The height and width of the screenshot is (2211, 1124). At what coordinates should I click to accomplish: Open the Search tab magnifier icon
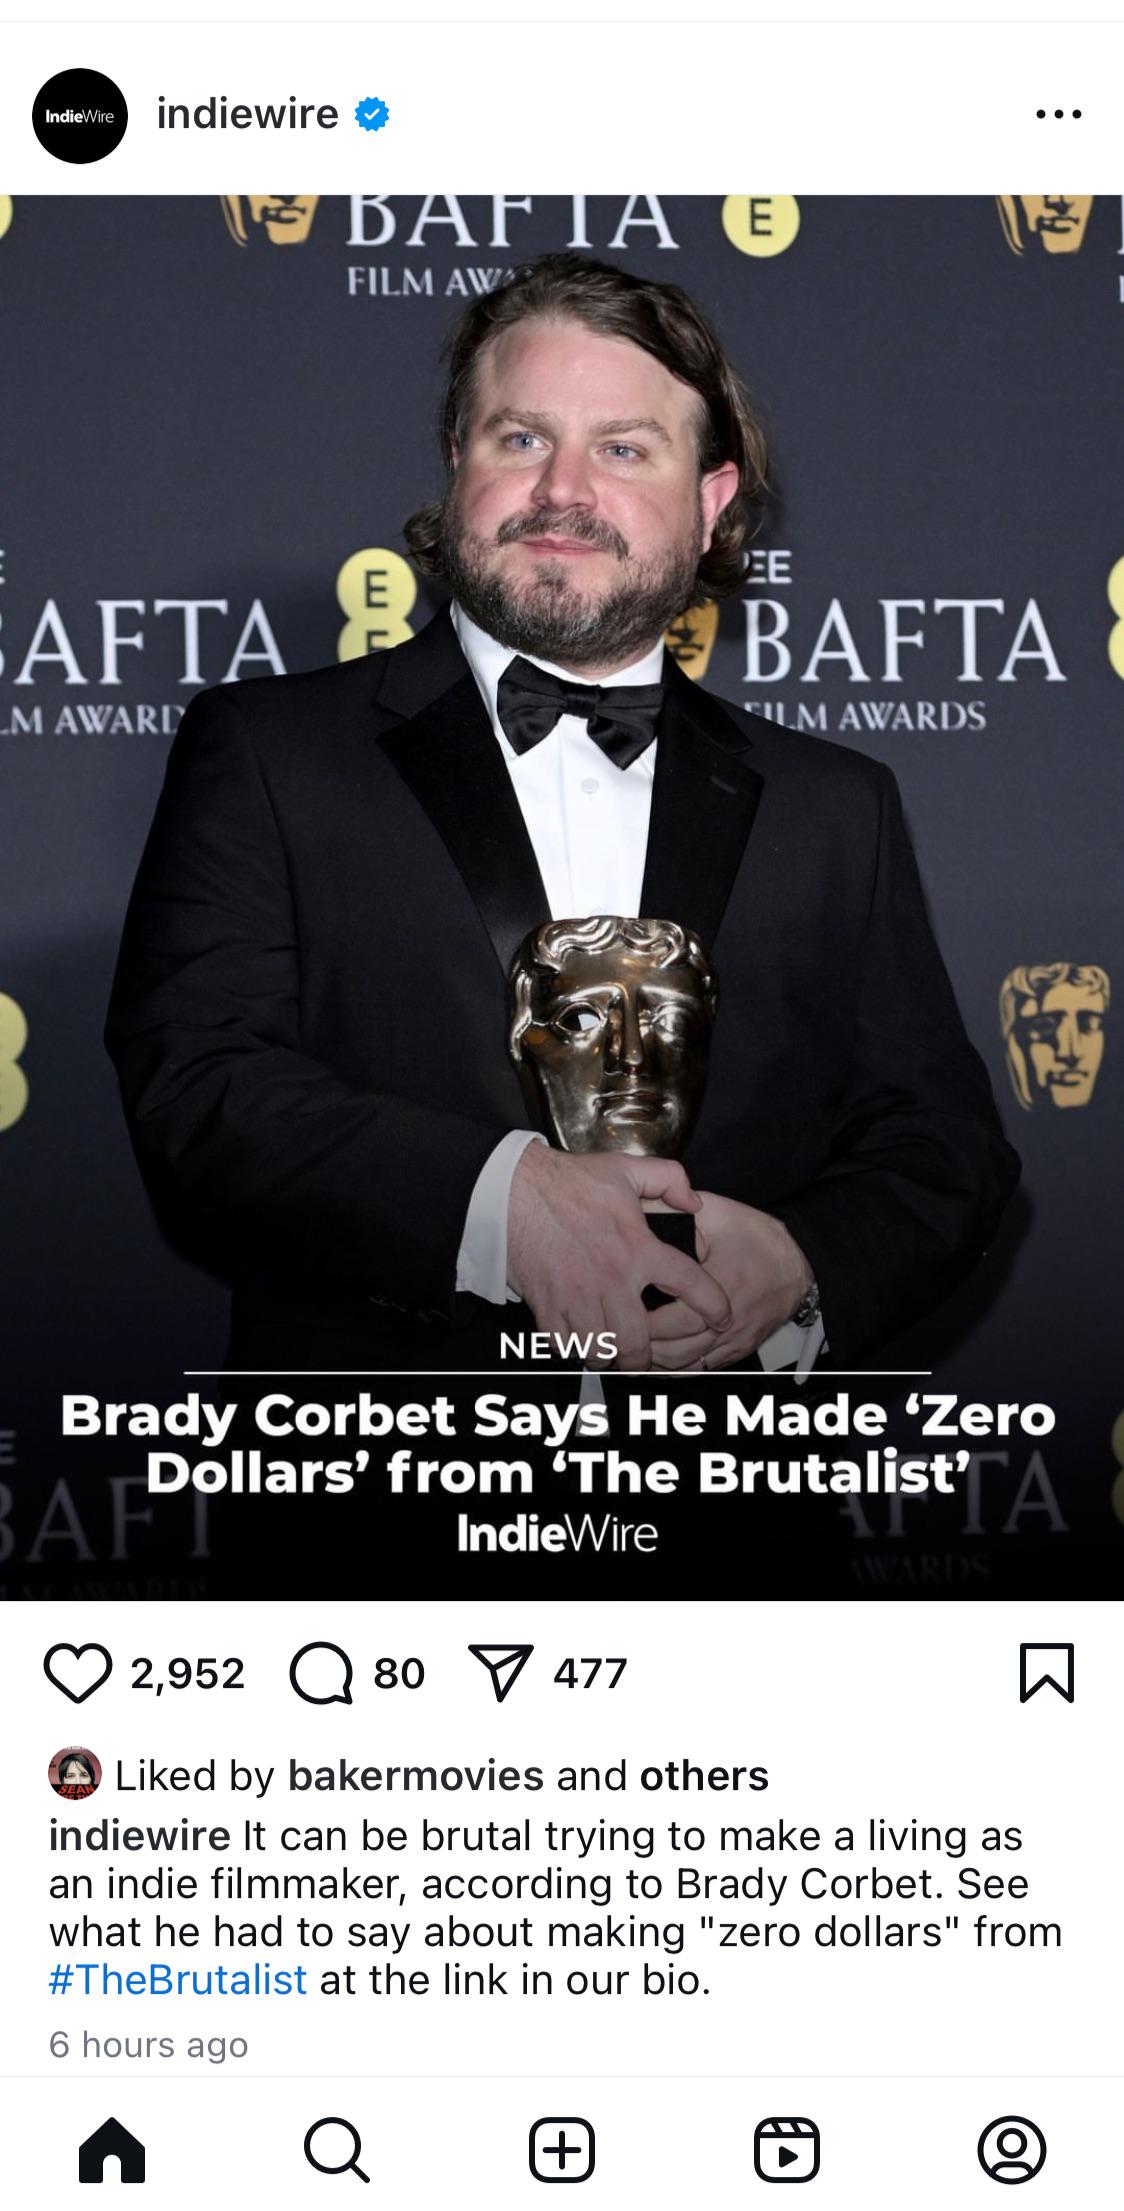(x=337, y=2149)
